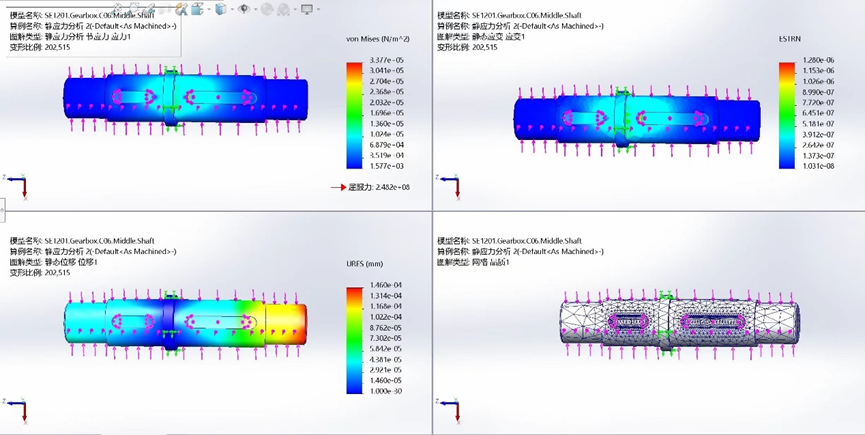The image size is (865, 435).
Task: Click the Edit Appearance sphere icon
Action: (x=266, y=9)
